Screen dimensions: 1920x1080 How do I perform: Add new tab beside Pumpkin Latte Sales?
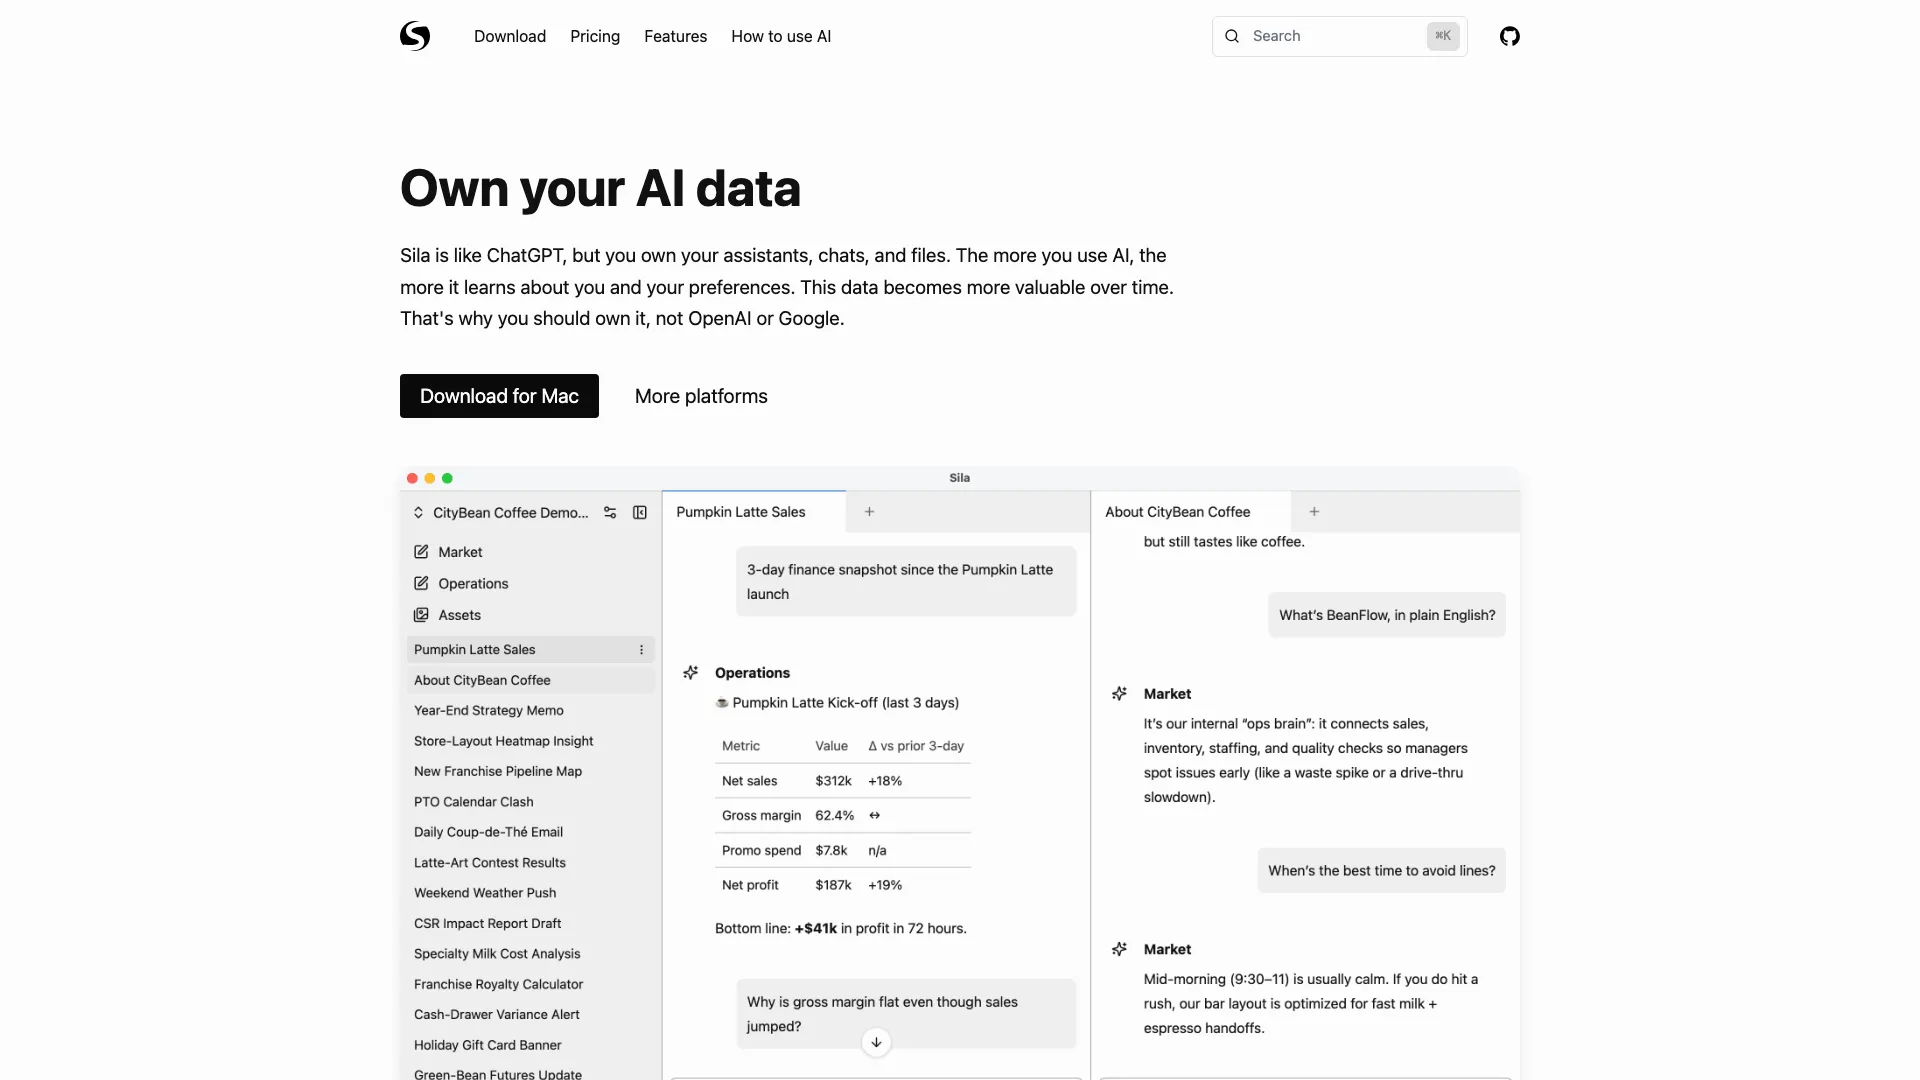[869, 512]
